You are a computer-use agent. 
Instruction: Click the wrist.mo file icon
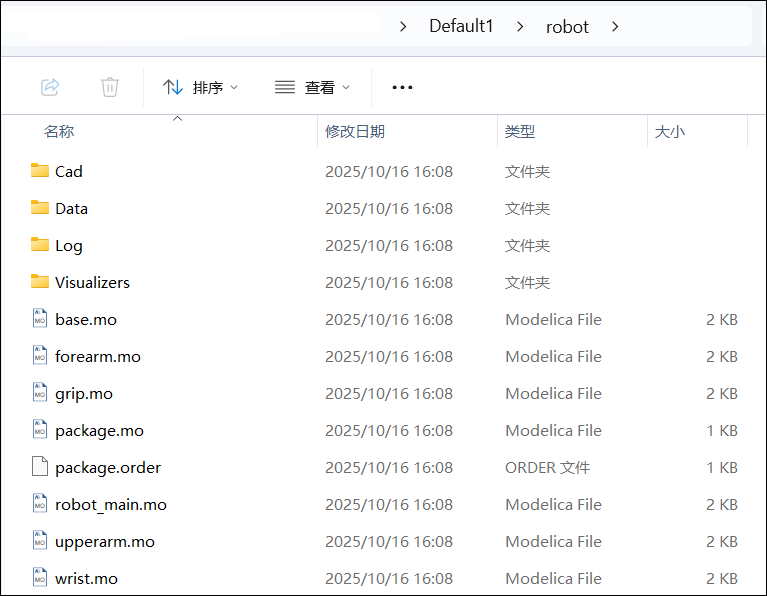click(40, 577)
